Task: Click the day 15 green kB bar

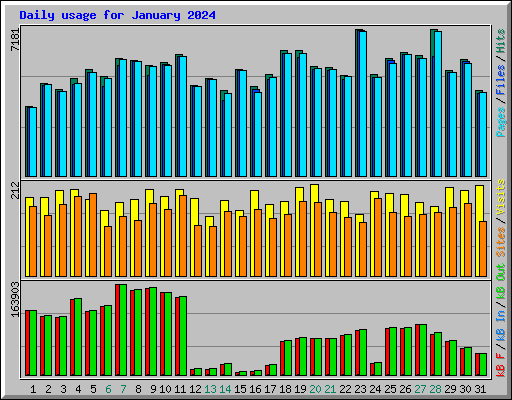Action: point(243,374)
